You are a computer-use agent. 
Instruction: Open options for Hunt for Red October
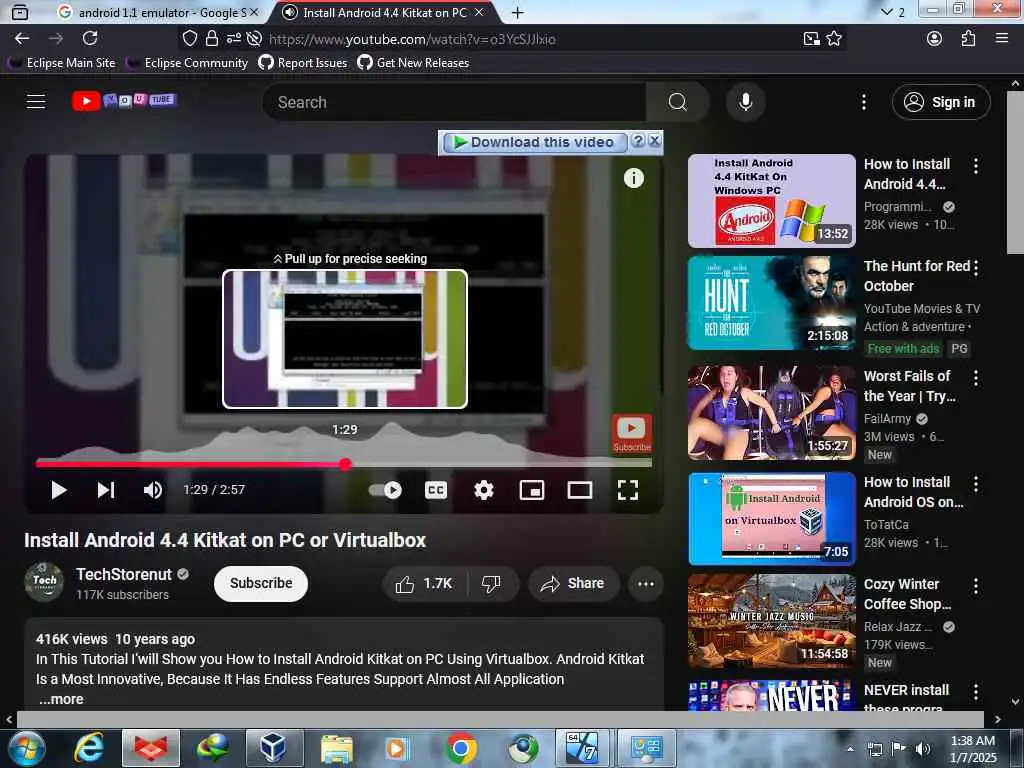pyautogui.click(x=976, y=268)
